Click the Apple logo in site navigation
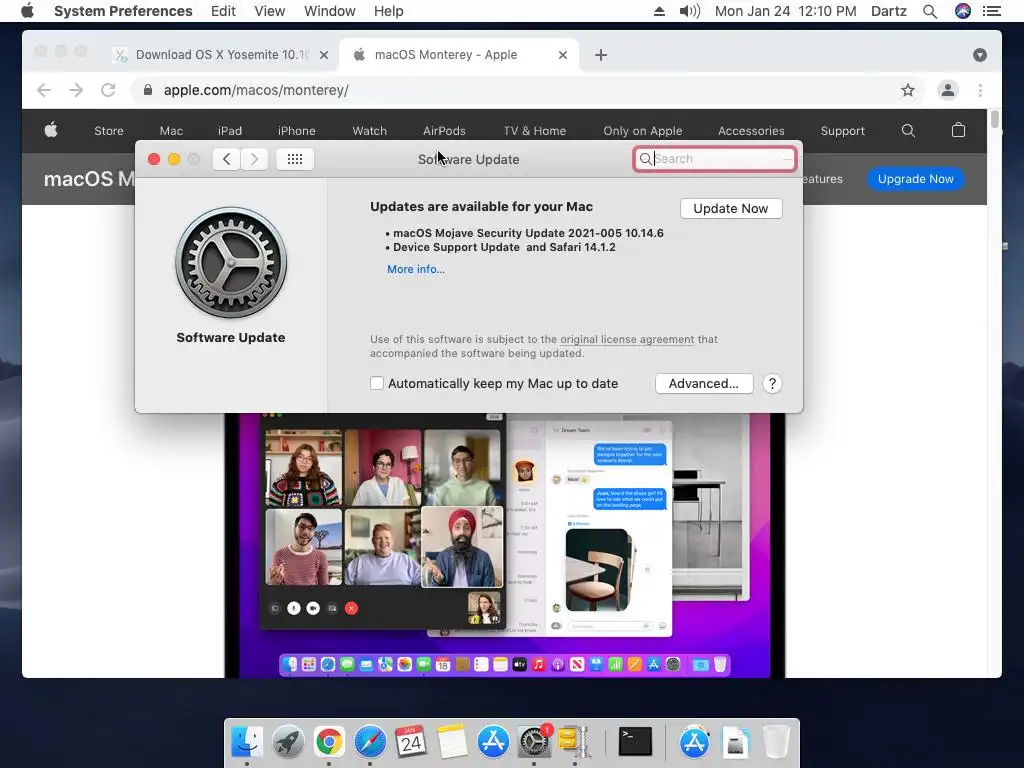This screenshot has width=1024, height=768. point(51,130)
